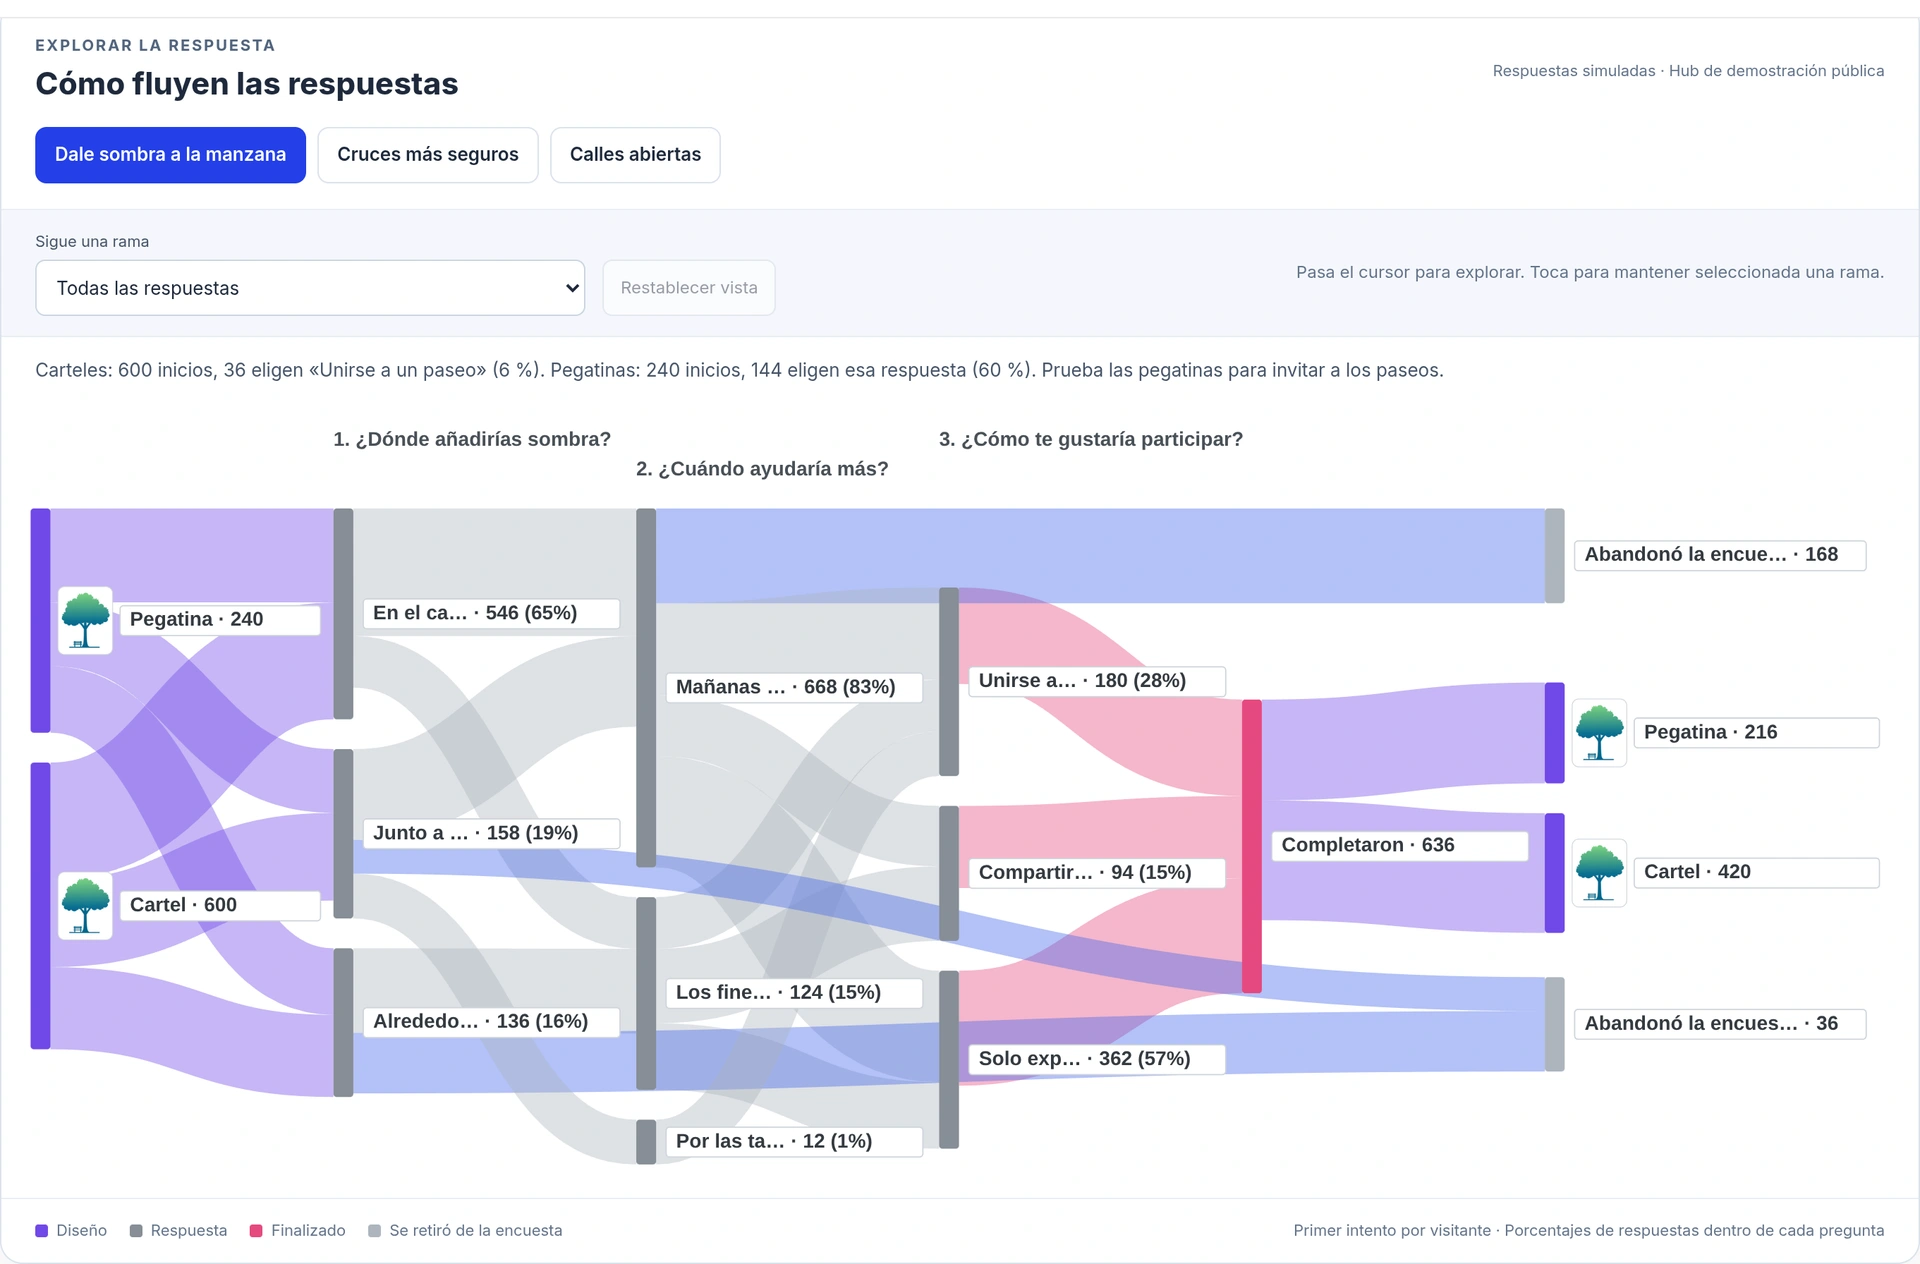Select the 'Cartel · 420' outcome label
This screenshot has width=1920, height=1264.
point(1756,873)
